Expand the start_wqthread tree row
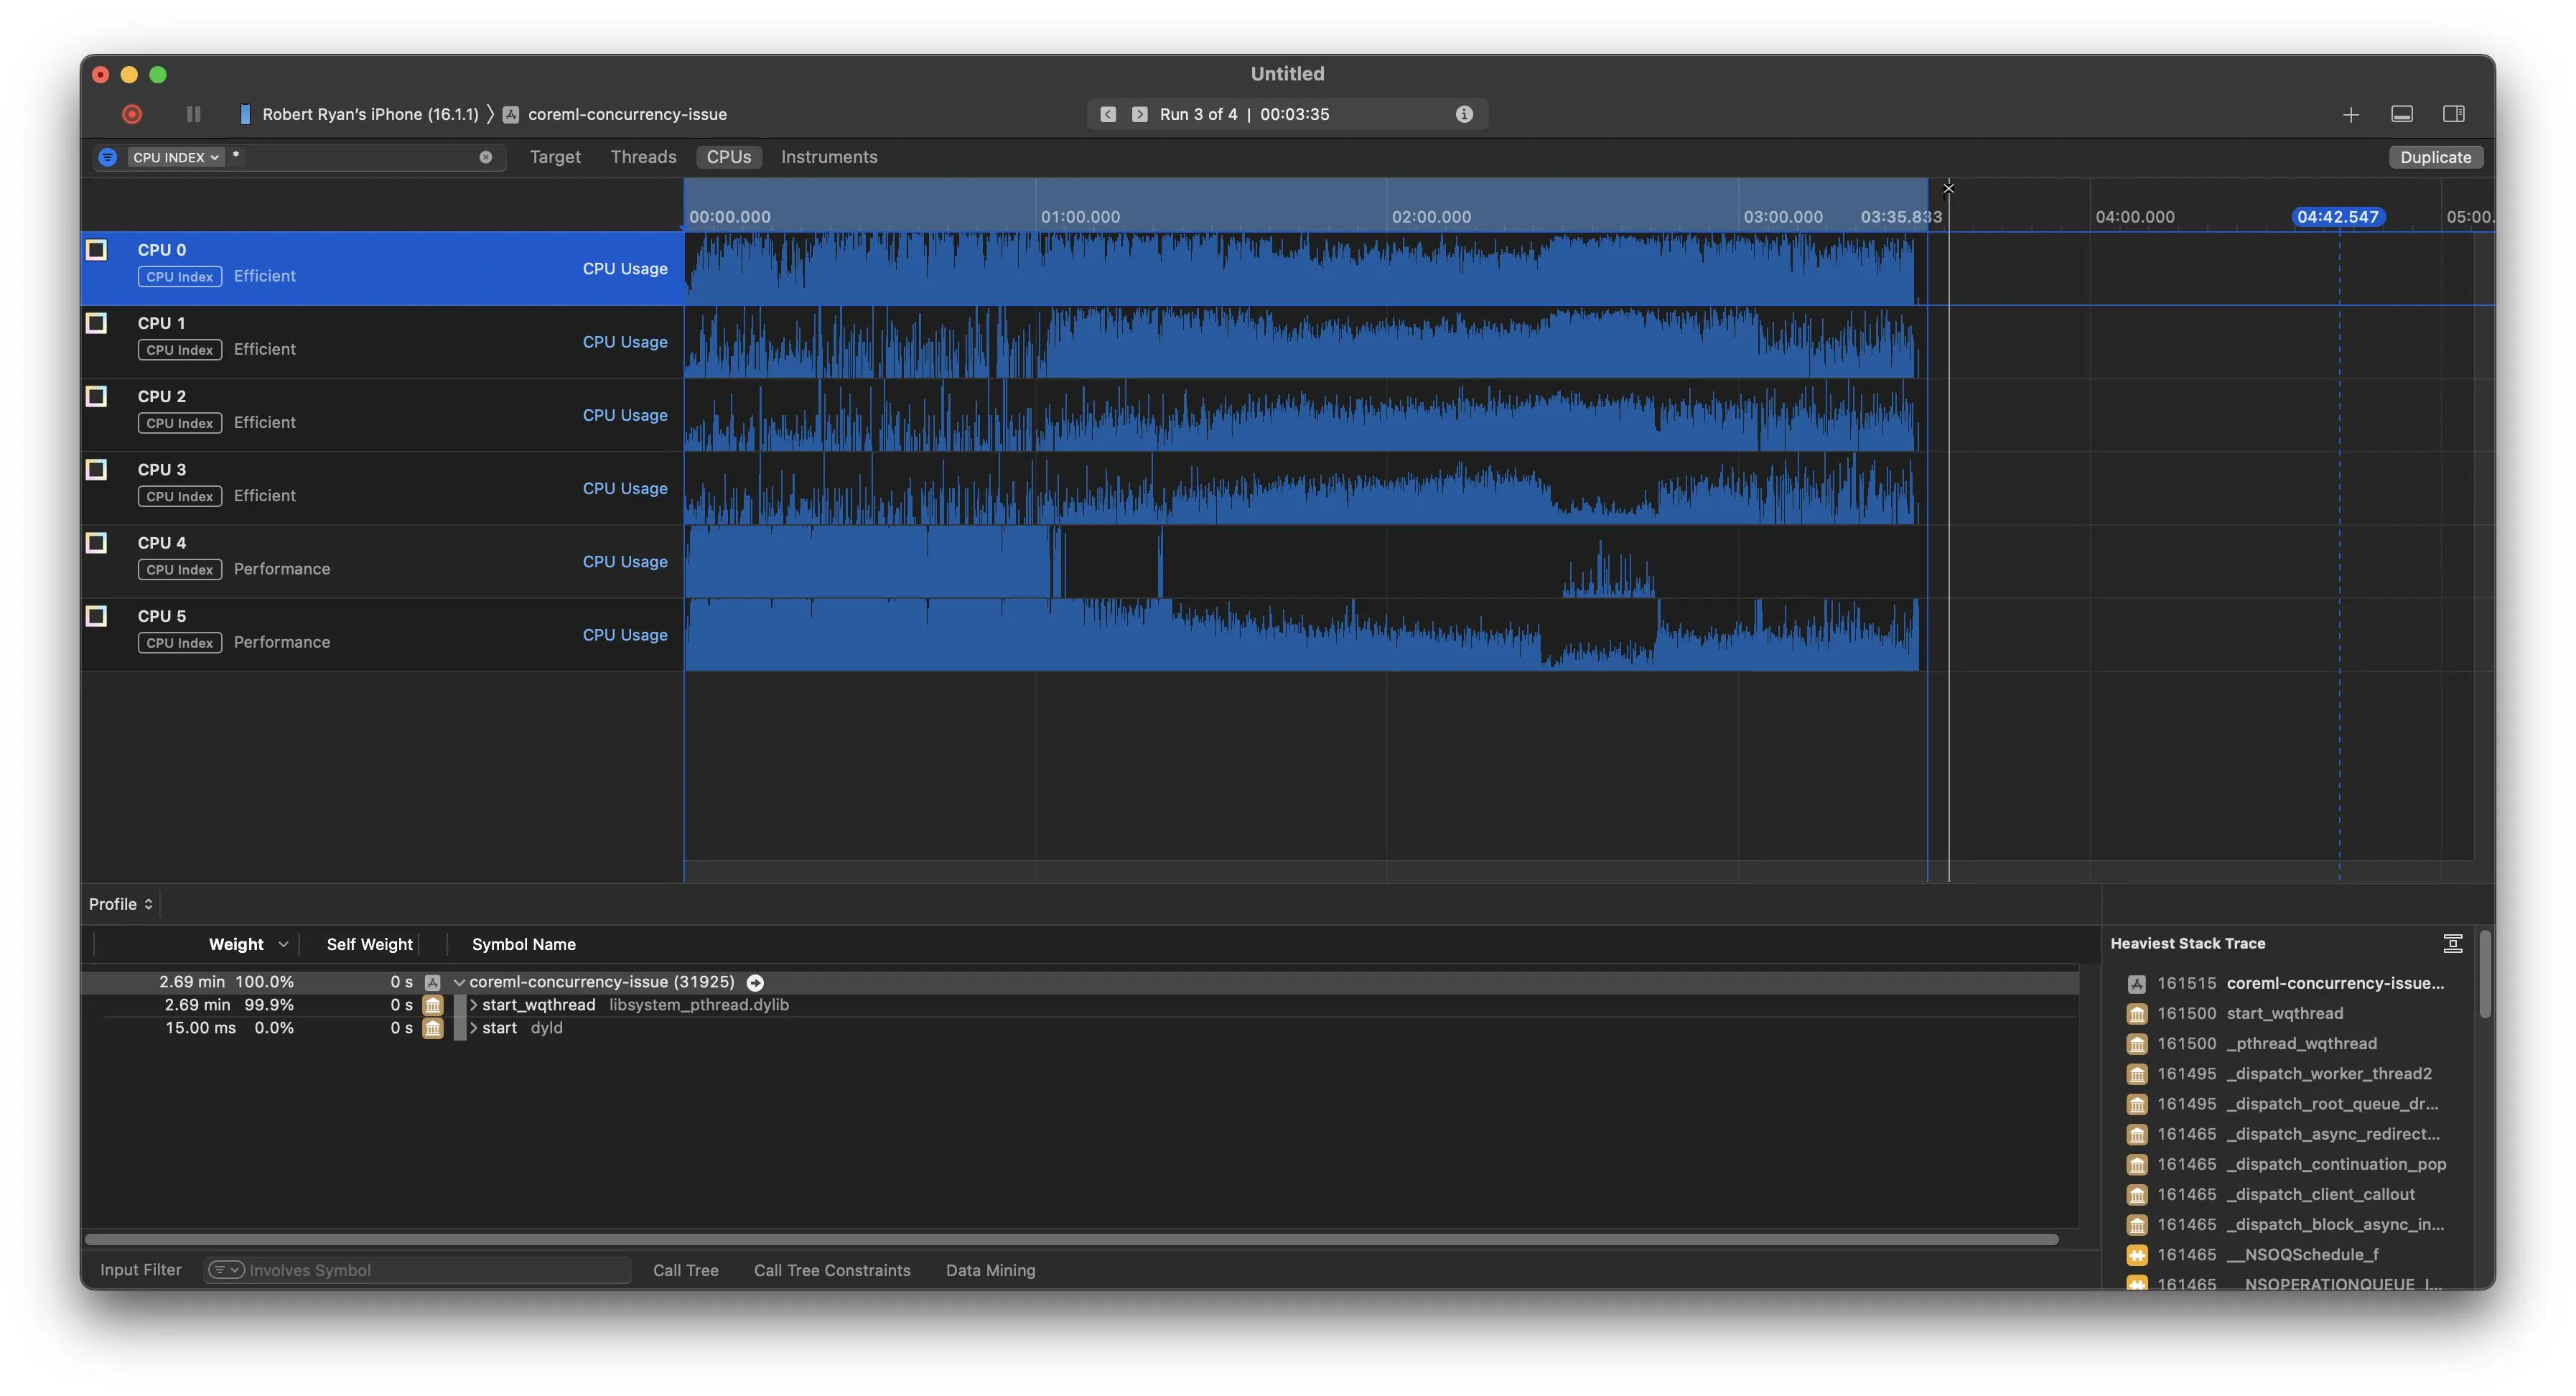Viewport: 2576px width, 1396px height. [474, 1005]
